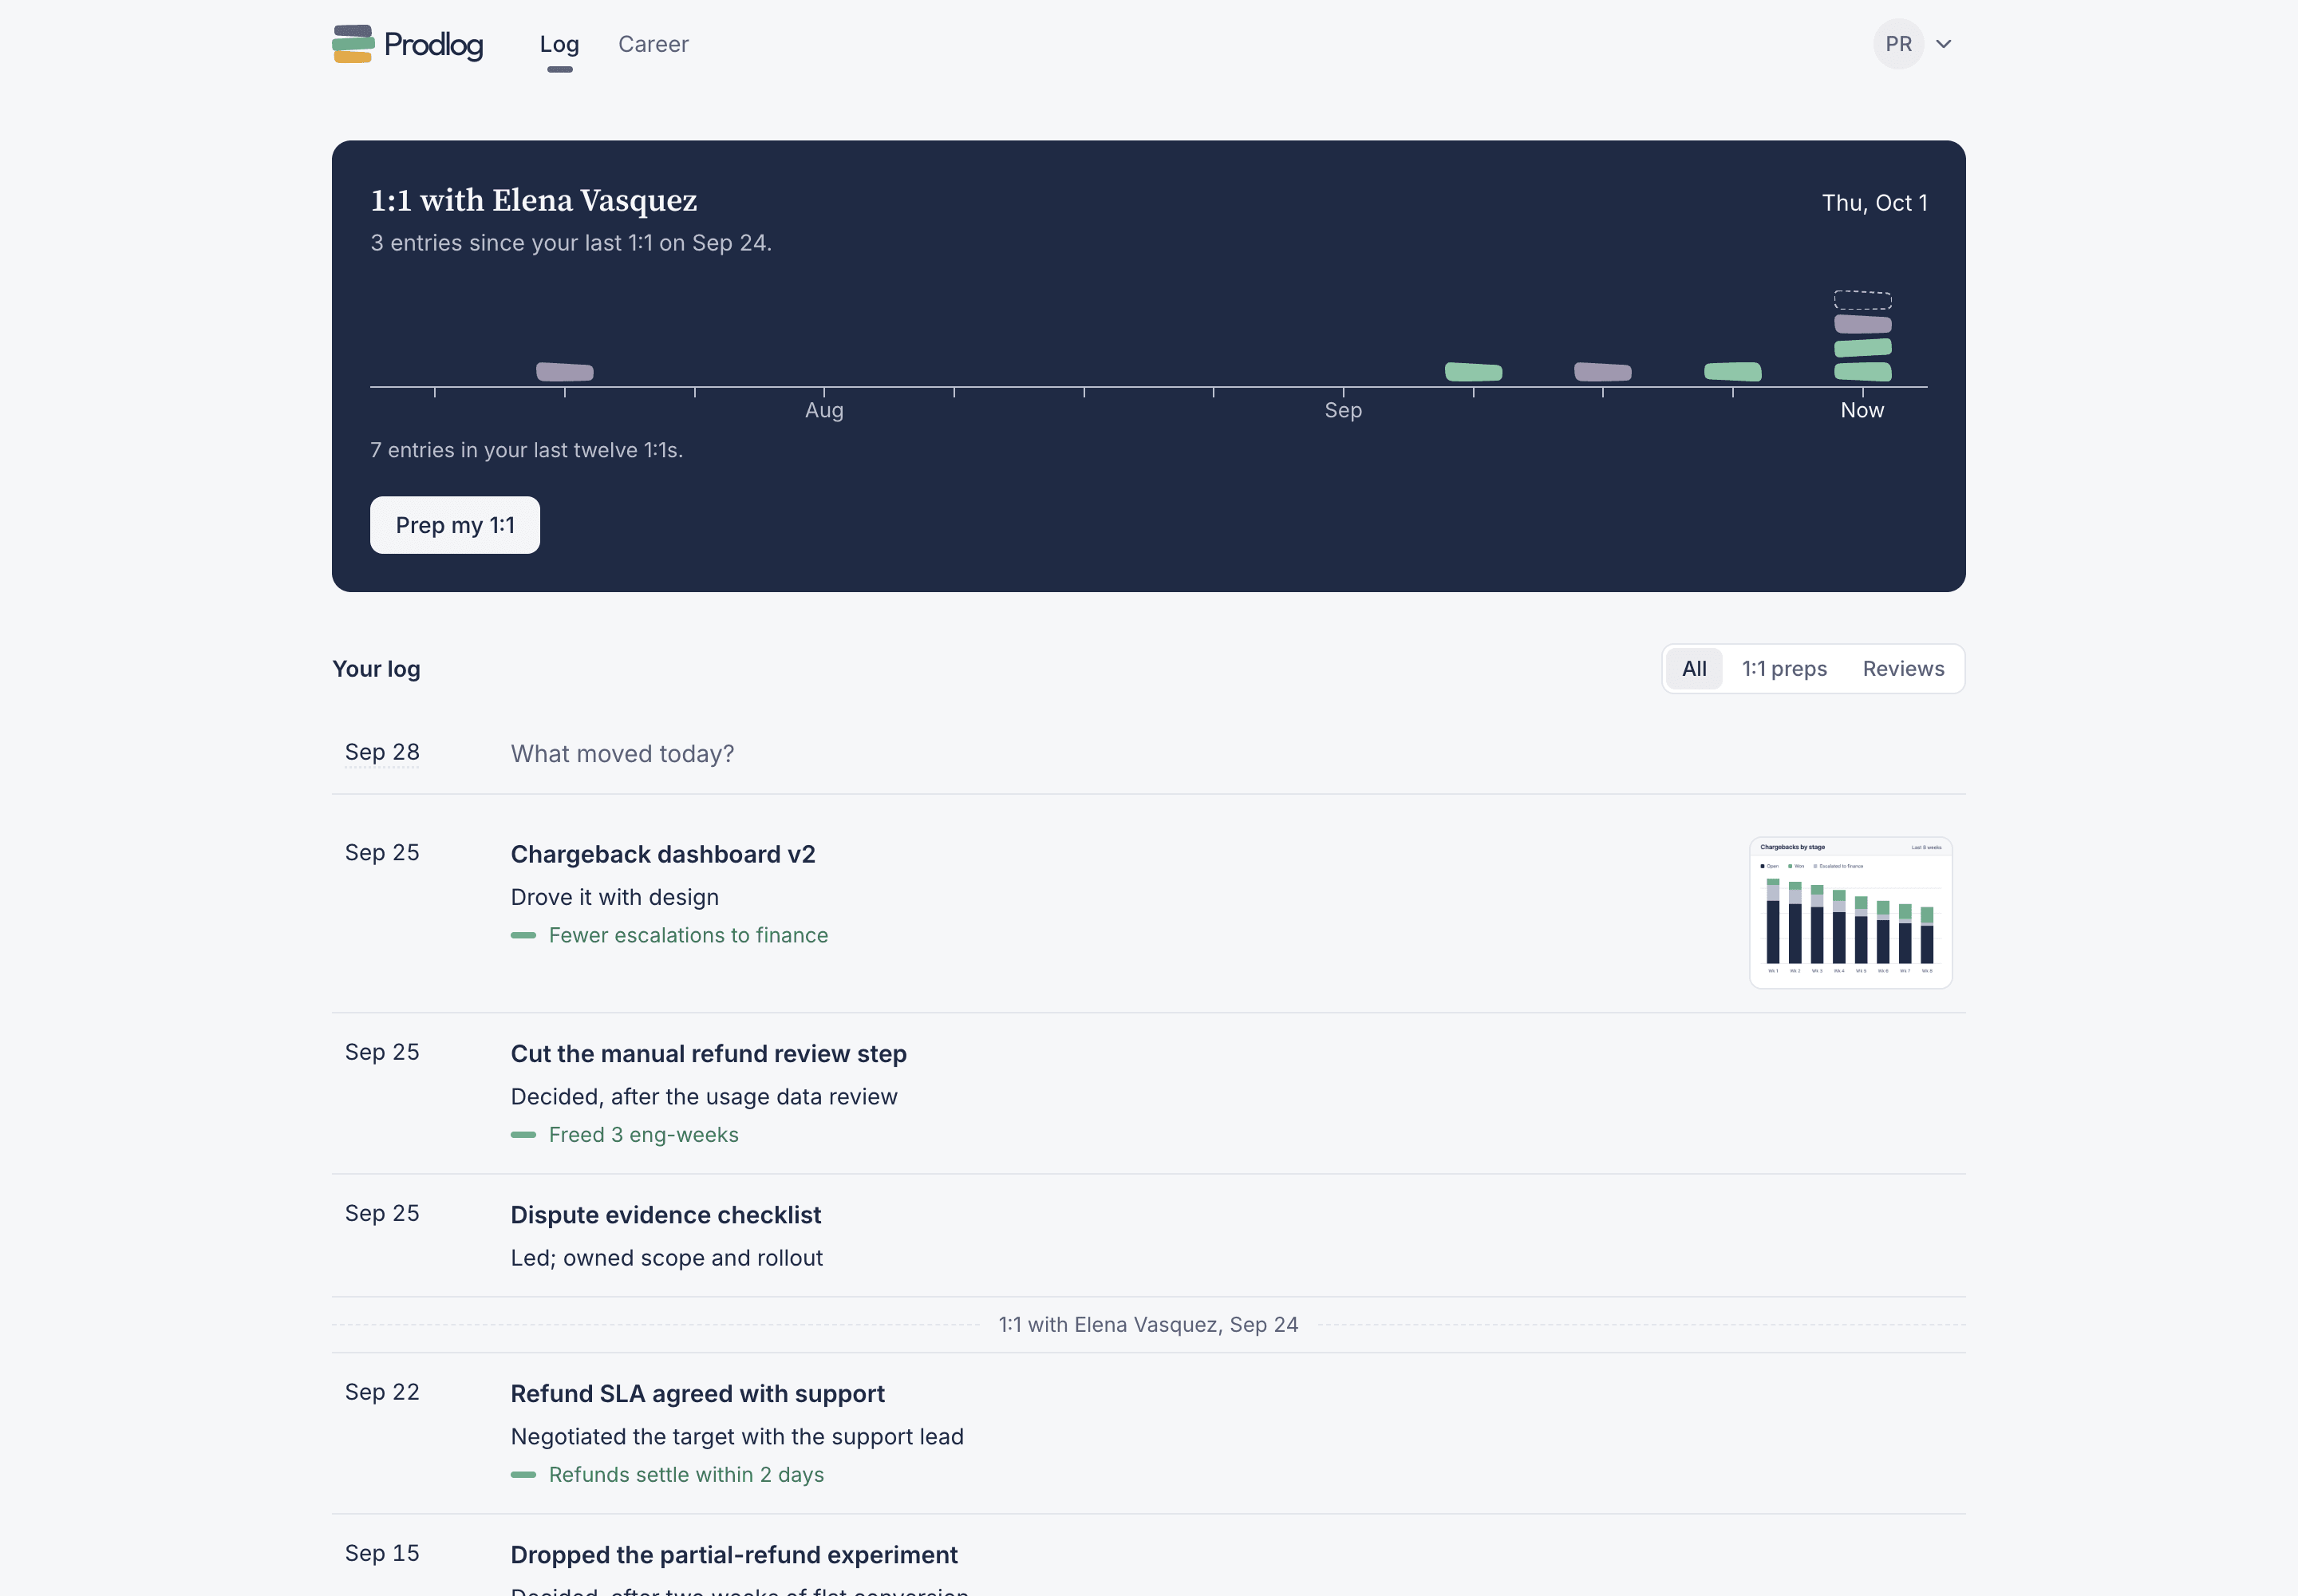Click 'Negotiated the target with the support lead'
Image resolution: width=2298 pixels, height=1596 pixels.
[x=737, y=1437]
